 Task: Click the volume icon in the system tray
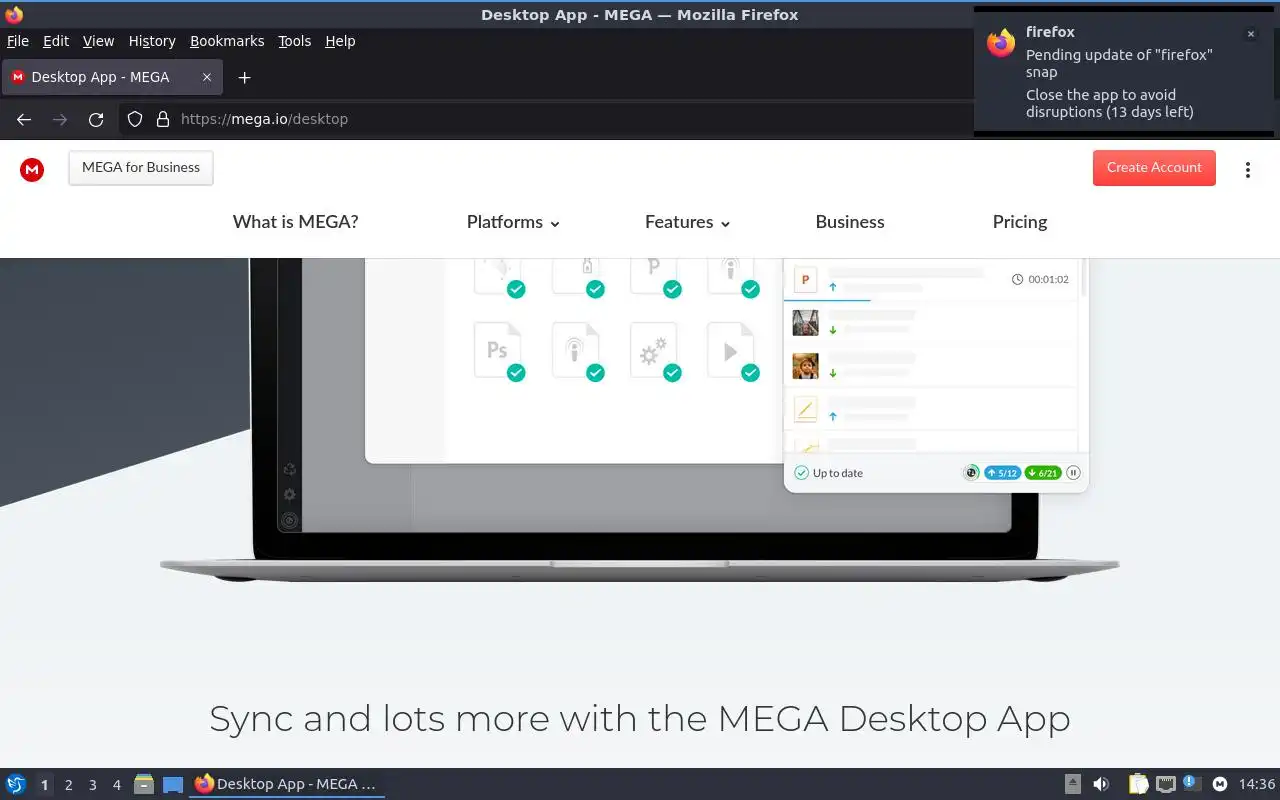point(1101,784)
